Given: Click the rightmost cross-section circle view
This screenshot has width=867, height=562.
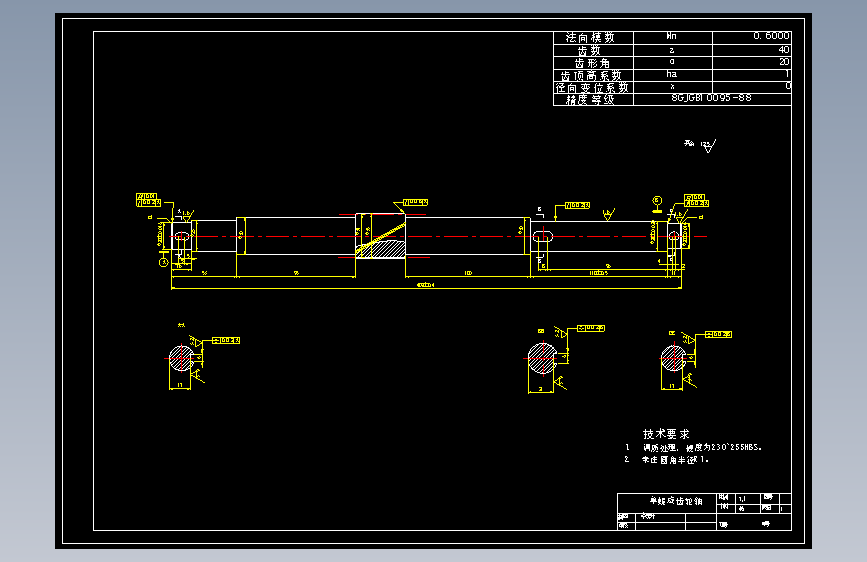Looking at the screenshot, I should tap(673, 358).
